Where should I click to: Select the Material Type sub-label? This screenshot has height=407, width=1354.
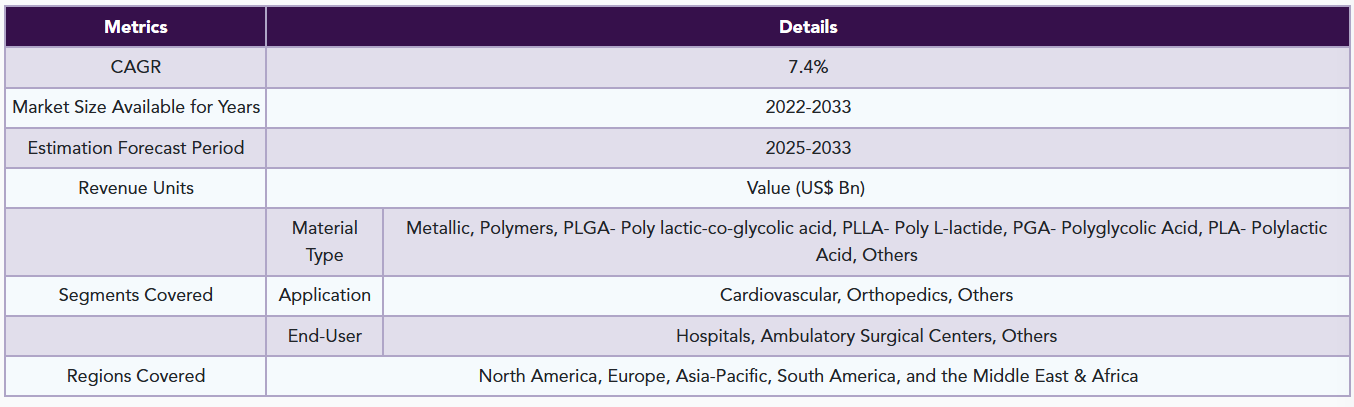coord(325,241)
